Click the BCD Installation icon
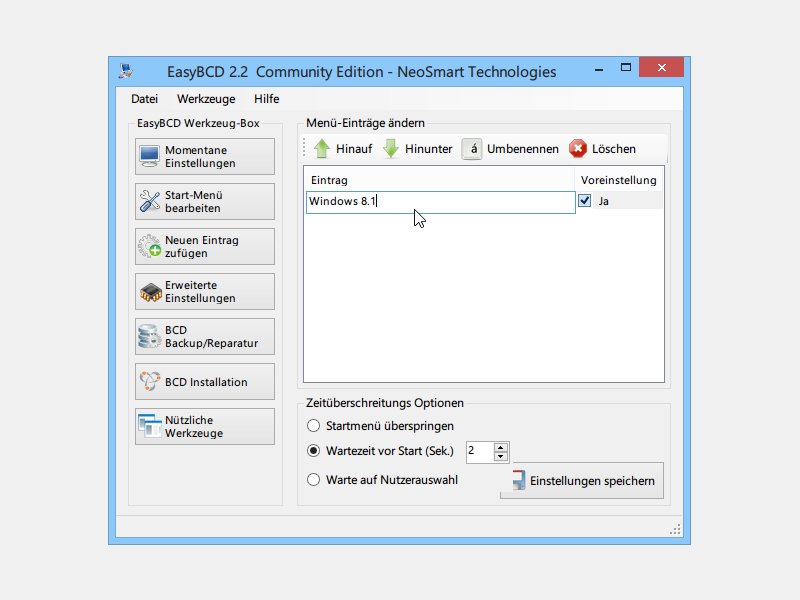Viewport: 800px width, 600px height. [x=149, y=382]
